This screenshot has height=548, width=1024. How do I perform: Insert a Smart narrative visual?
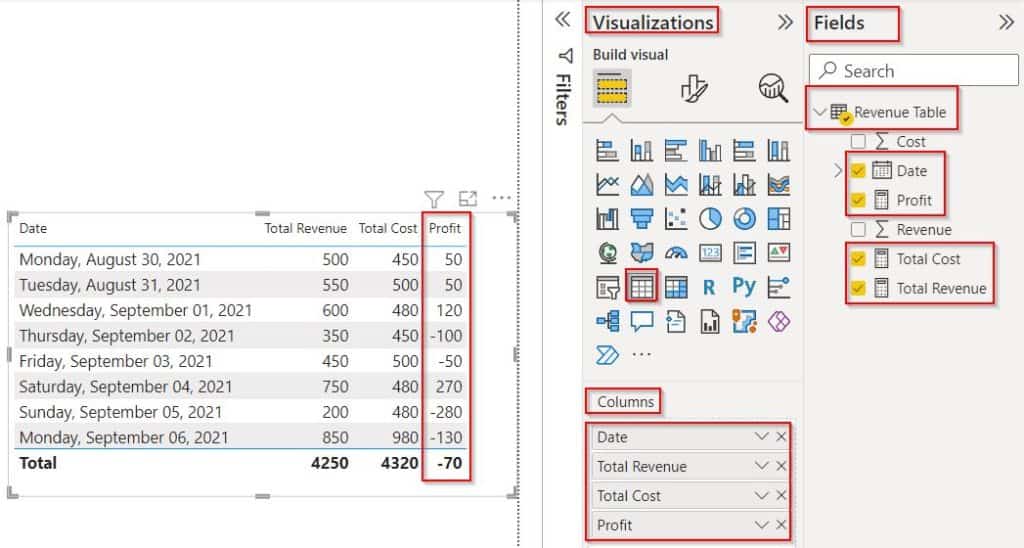(676, 321)
